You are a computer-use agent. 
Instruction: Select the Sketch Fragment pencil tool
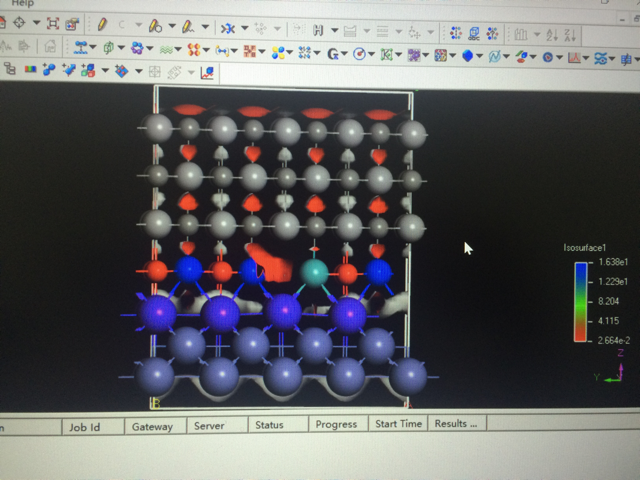pos(187,27)
